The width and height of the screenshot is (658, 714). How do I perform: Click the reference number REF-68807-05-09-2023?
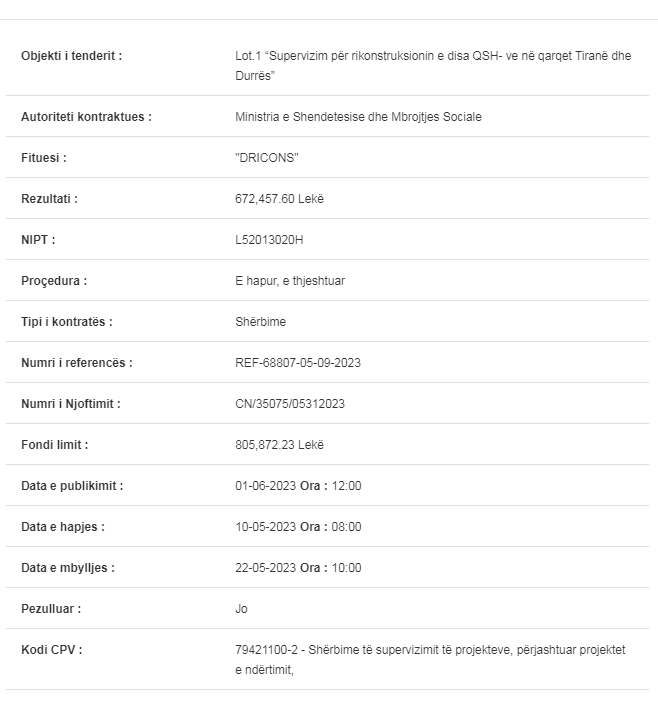297,363
